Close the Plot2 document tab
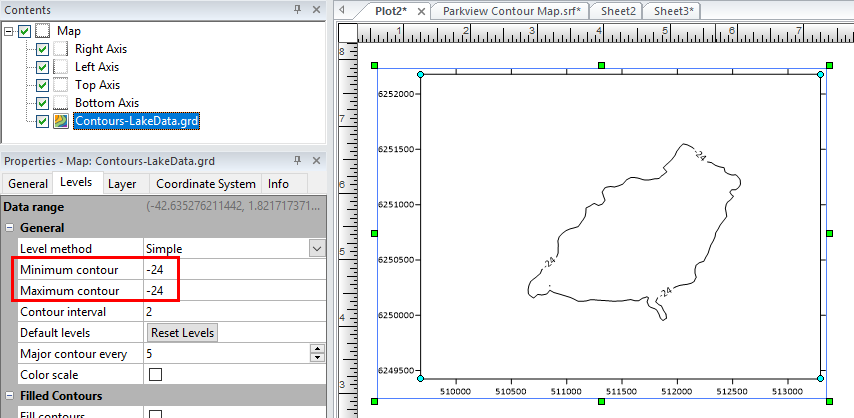This screenshot has height=418, width=854. 420,11
